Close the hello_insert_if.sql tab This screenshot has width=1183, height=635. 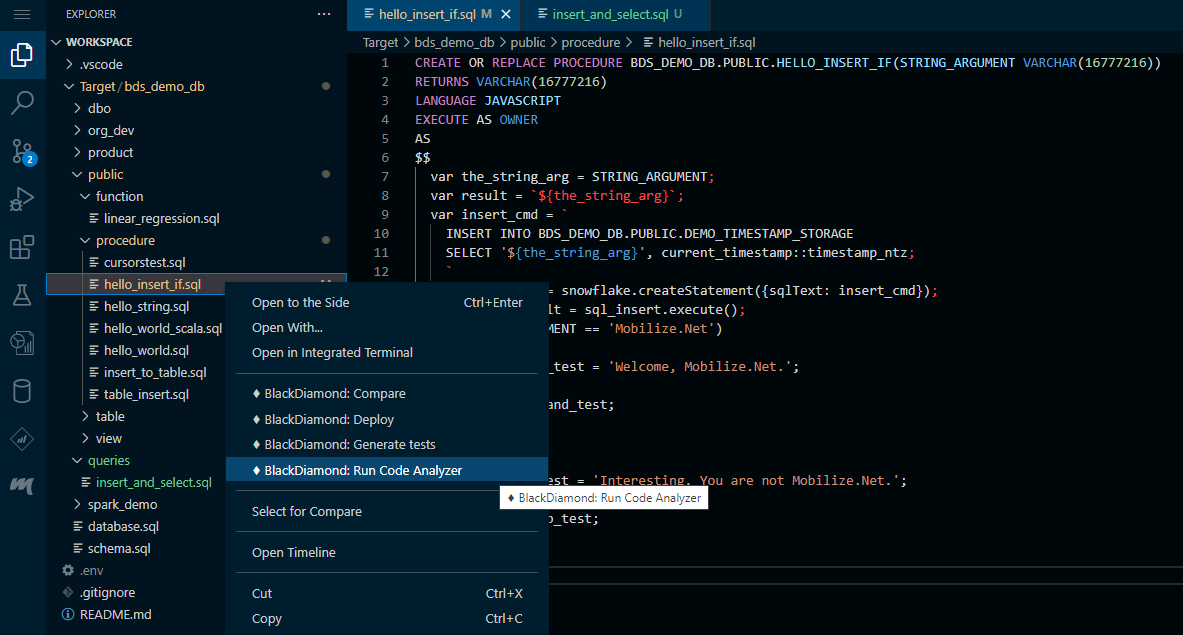click(x=506, y=14)
